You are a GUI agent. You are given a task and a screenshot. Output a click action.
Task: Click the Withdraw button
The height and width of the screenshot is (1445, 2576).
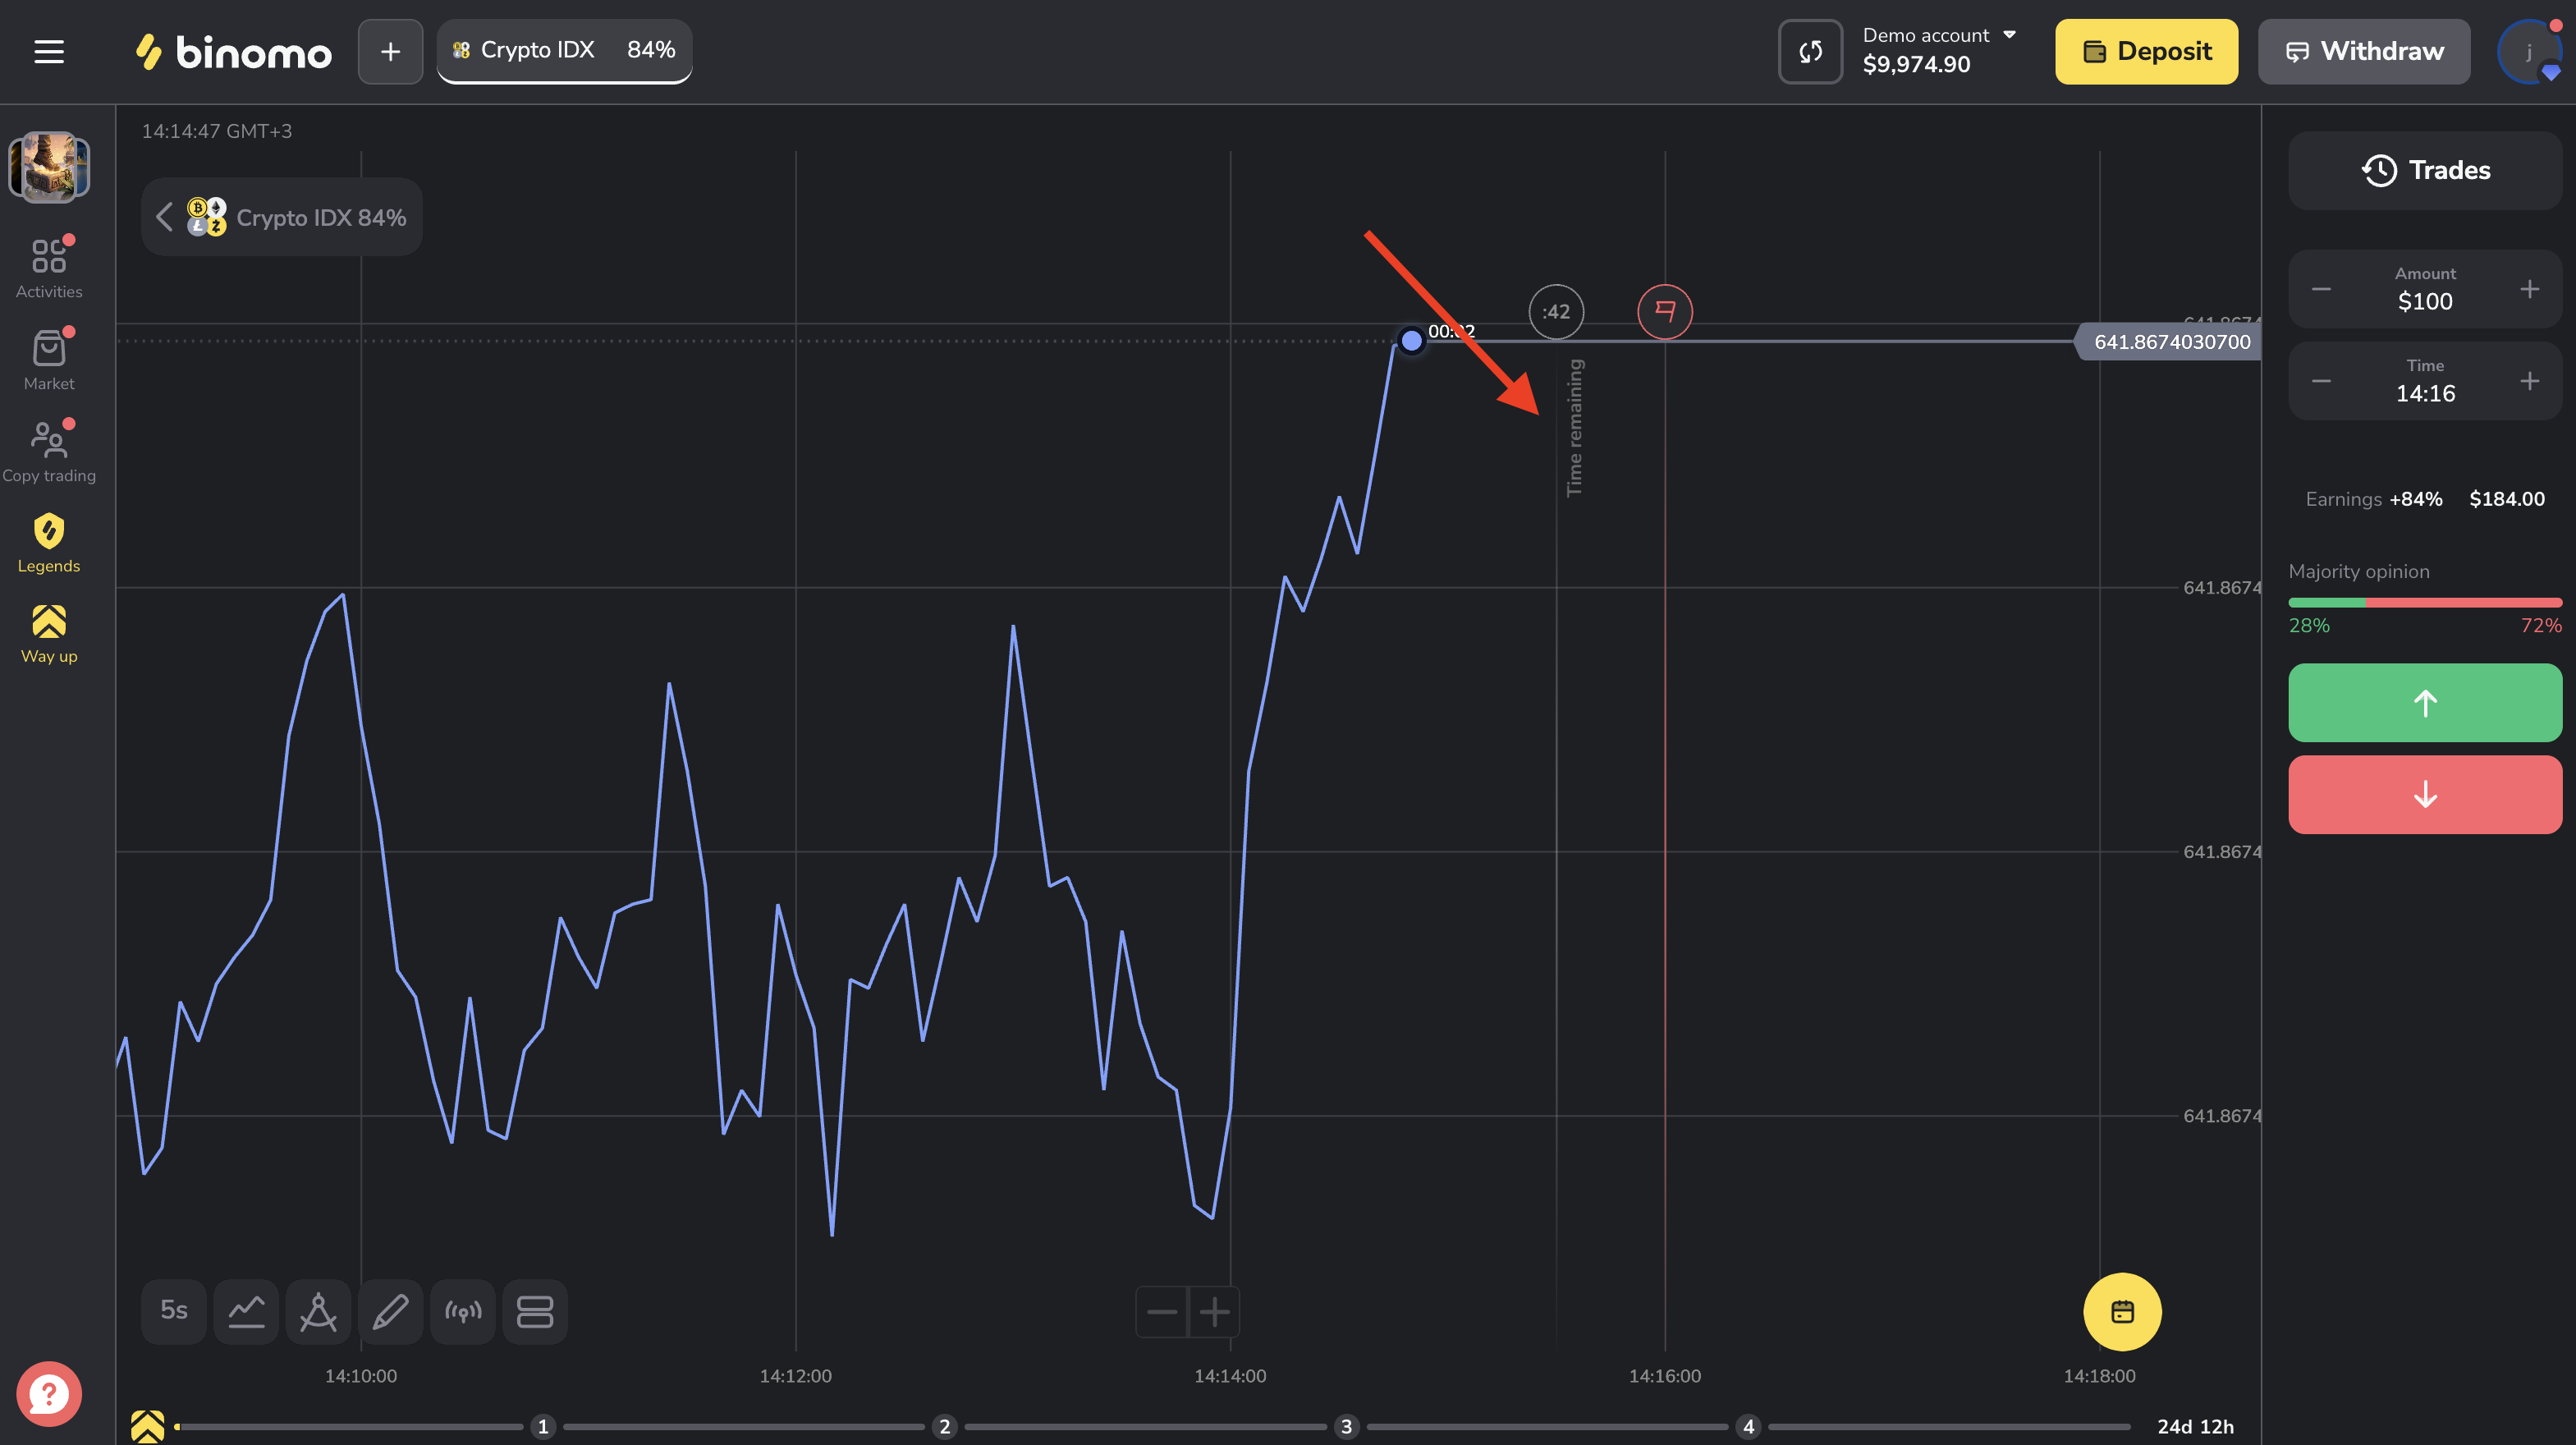pos(2364,51)
